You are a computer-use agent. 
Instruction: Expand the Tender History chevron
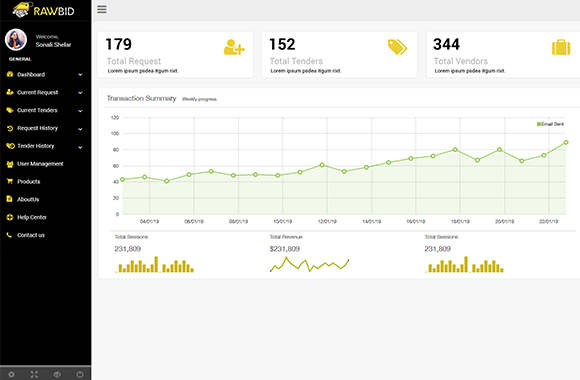click(x=80, y=147)
